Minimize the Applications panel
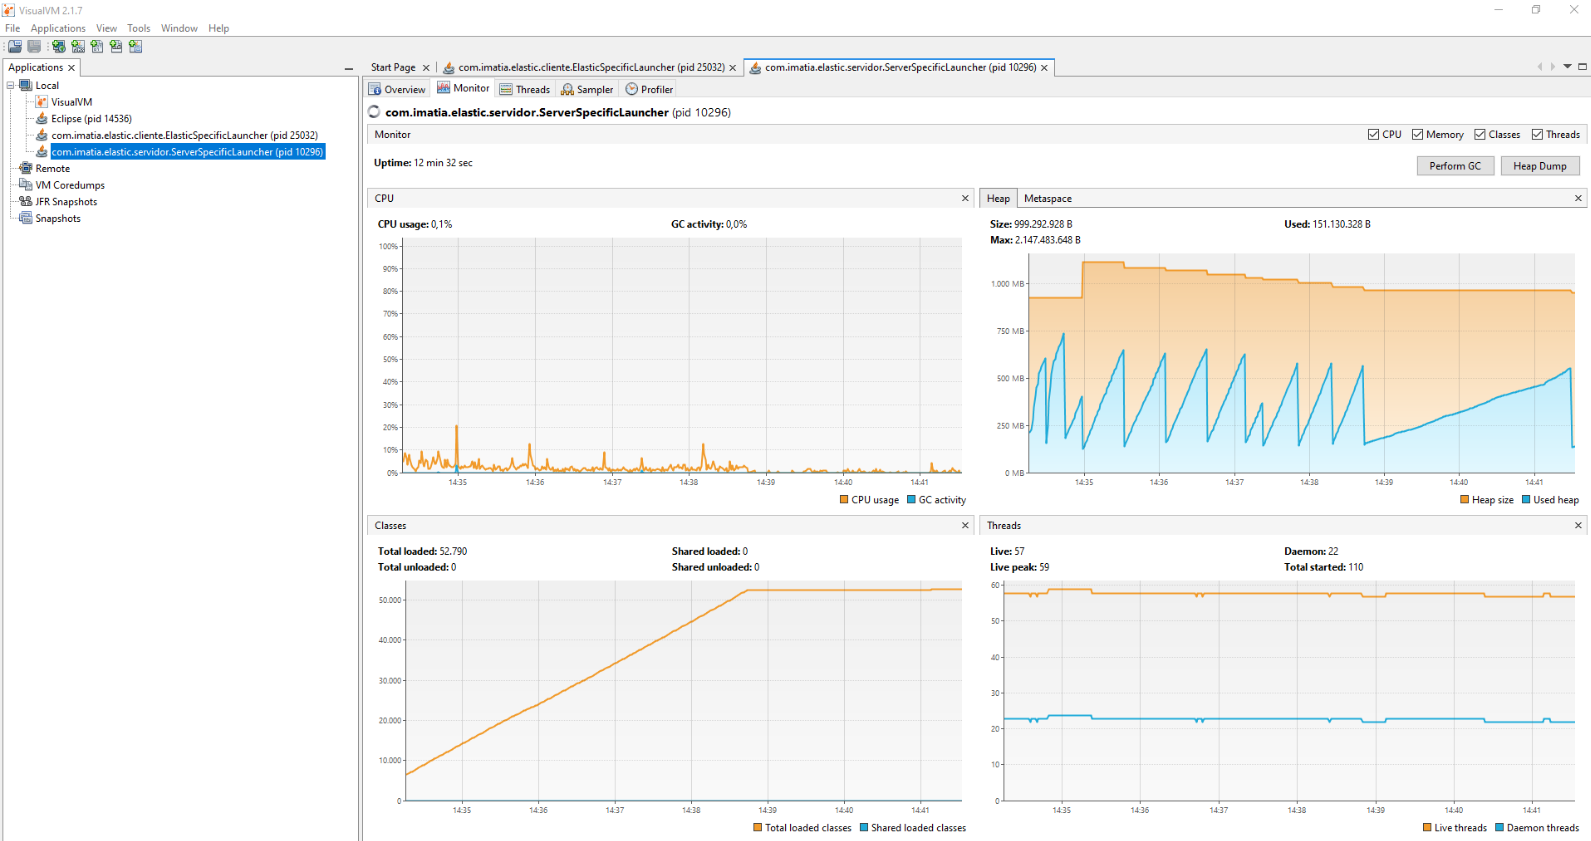Image resolution: width=1591 pixels, height=841 pixels. [348, 68]
